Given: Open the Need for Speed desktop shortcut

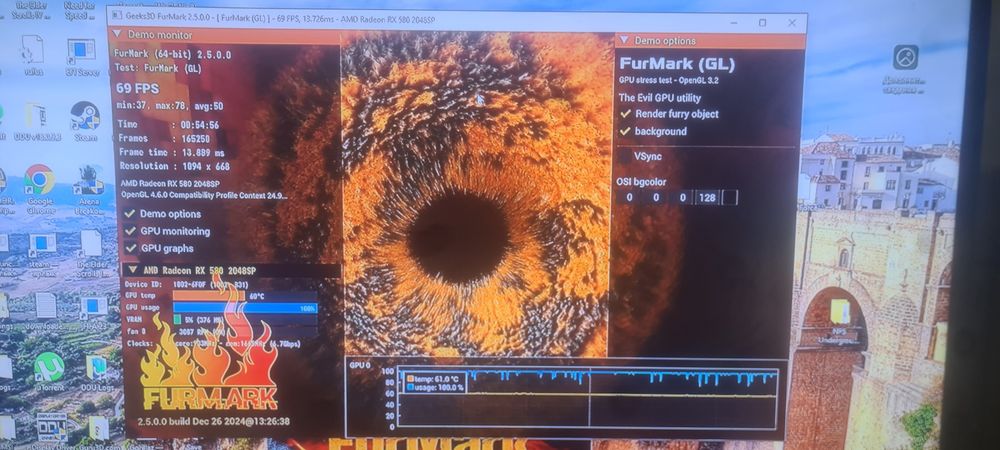Looking at the screenshot, I should click(x=80, y=10).
